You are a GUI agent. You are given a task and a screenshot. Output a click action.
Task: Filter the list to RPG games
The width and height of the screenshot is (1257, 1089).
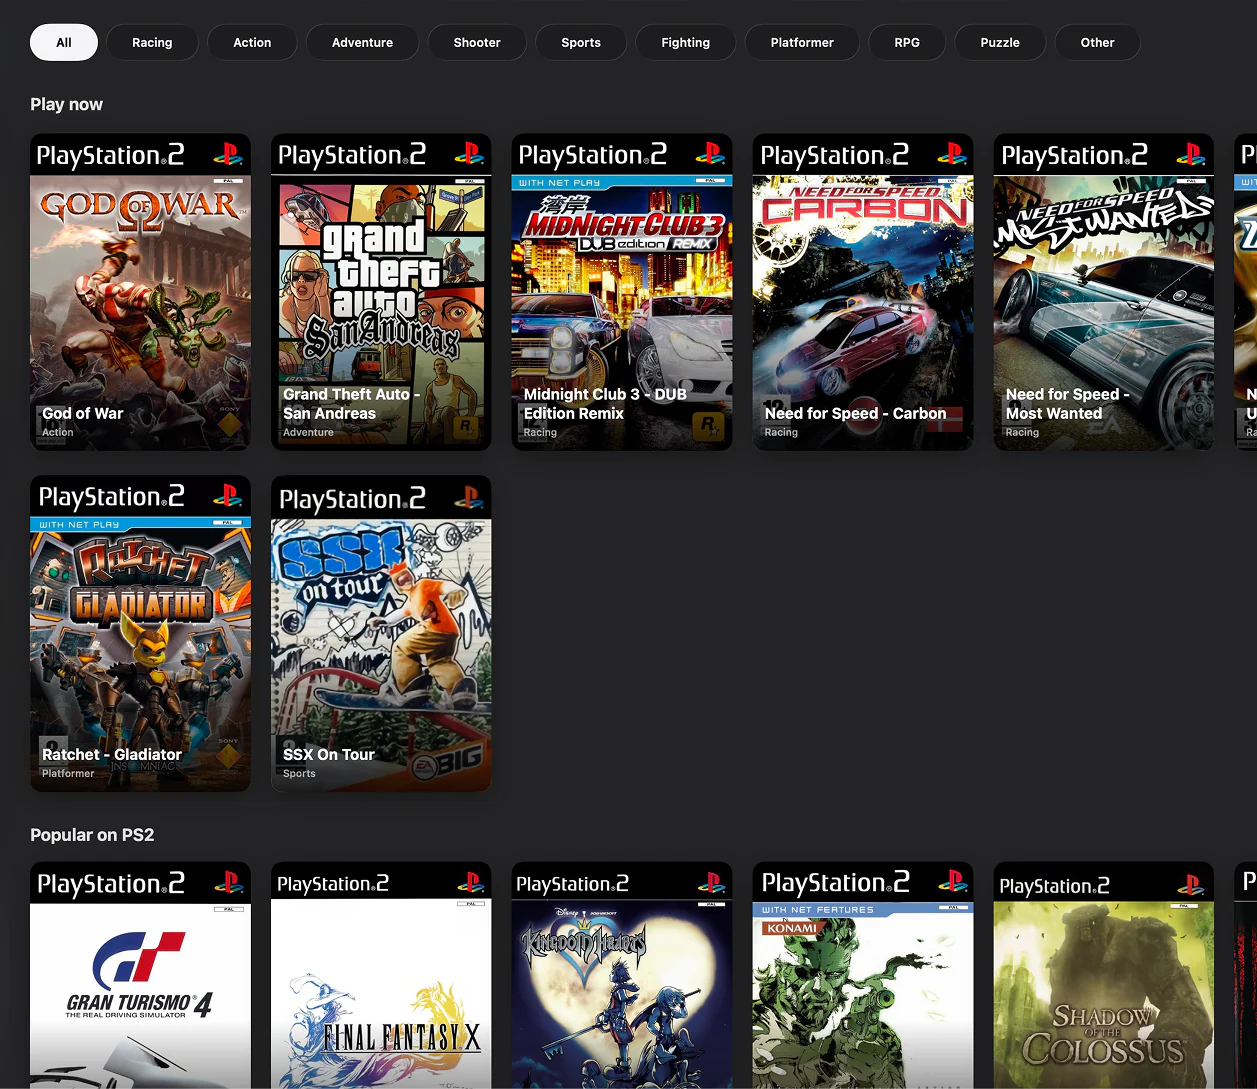[x=907, y=42]
